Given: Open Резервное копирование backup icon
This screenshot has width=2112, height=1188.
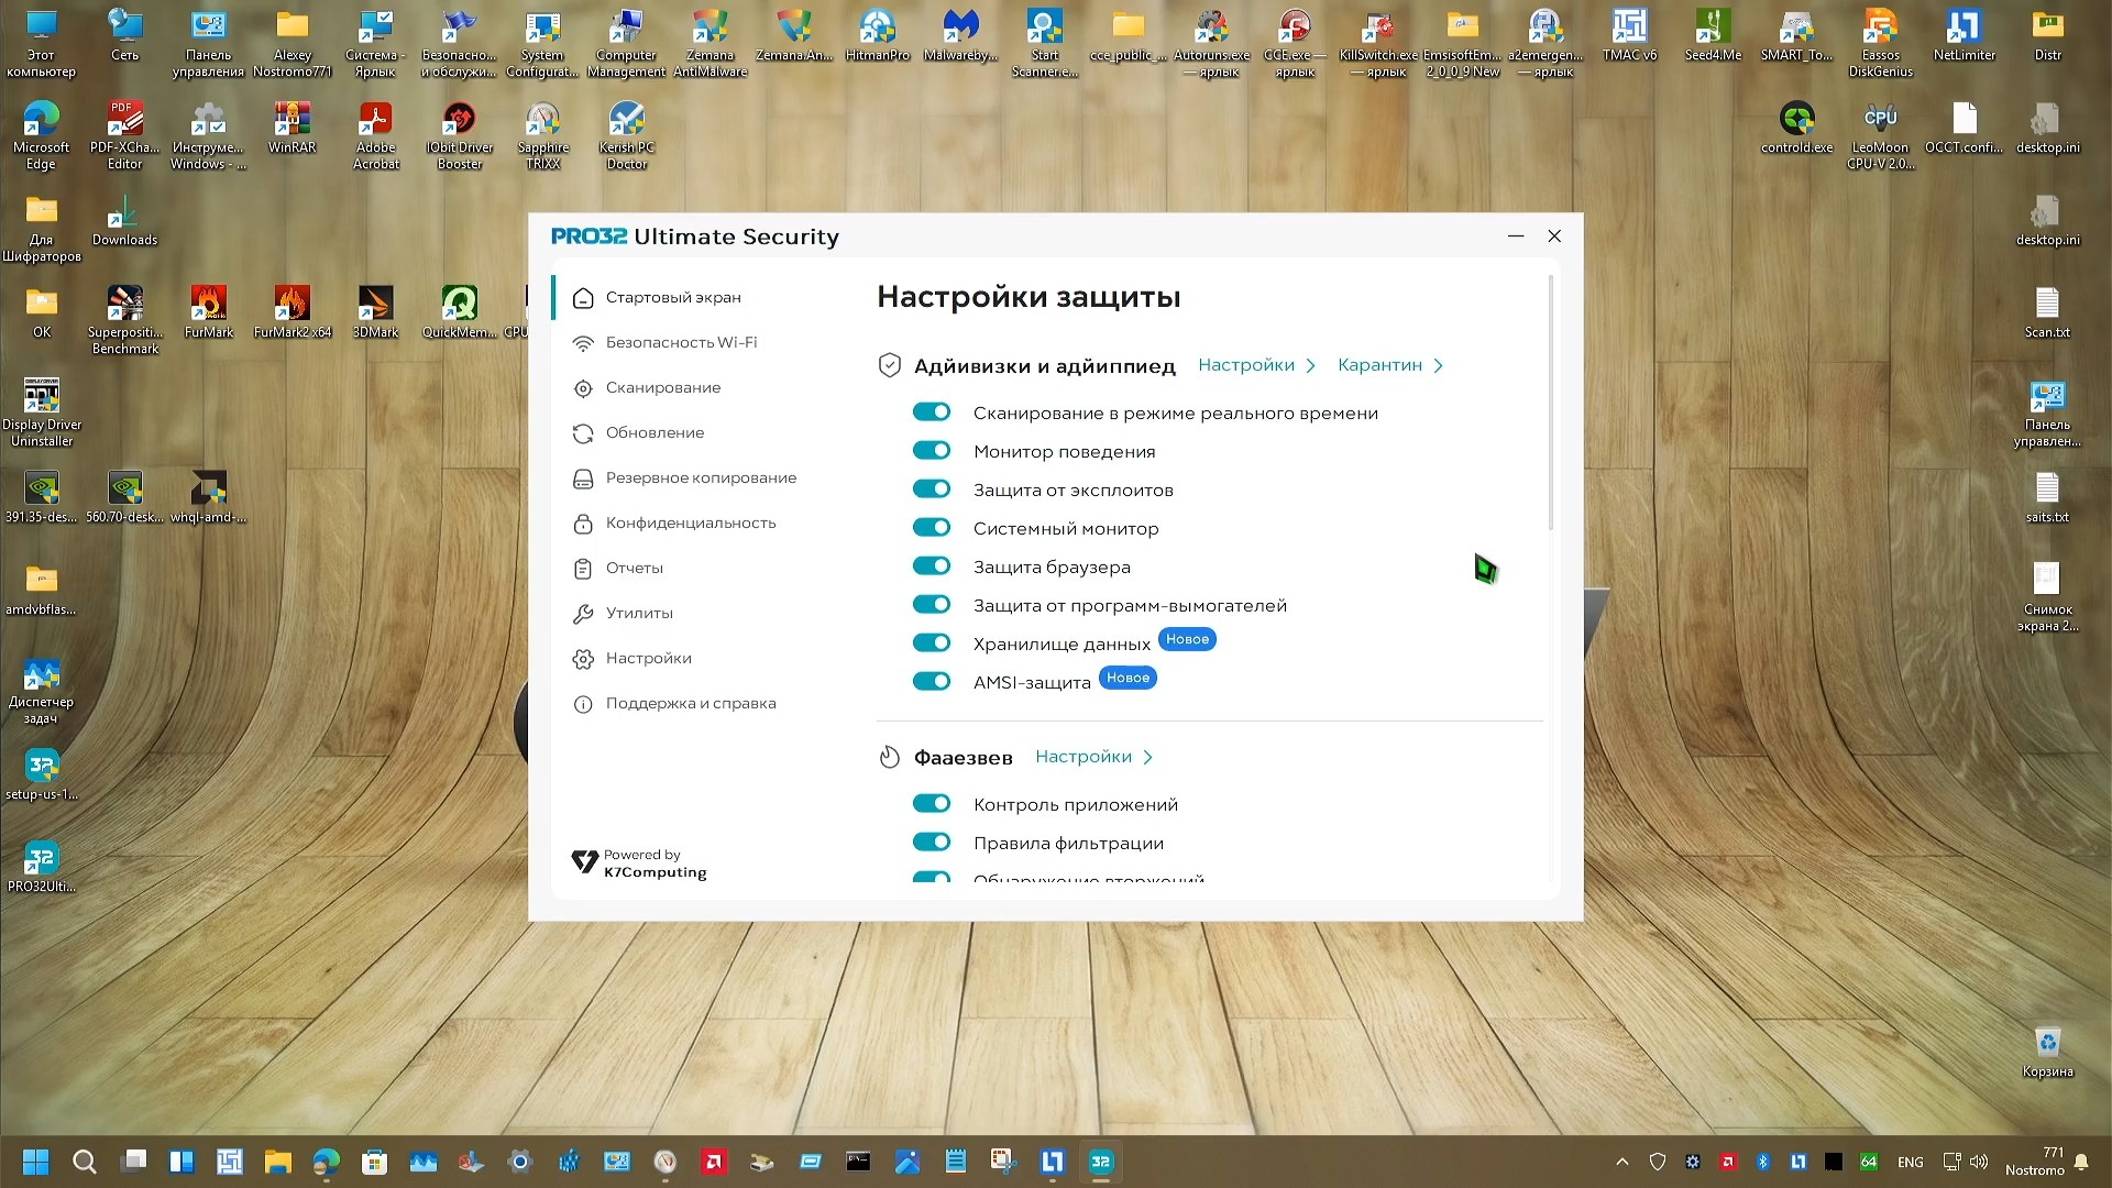Looking at the screenshot, I should 583,478.
